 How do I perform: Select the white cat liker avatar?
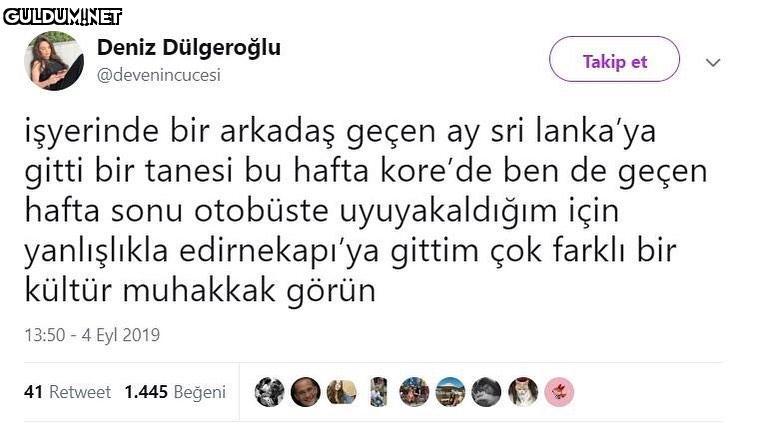(522, 391)
